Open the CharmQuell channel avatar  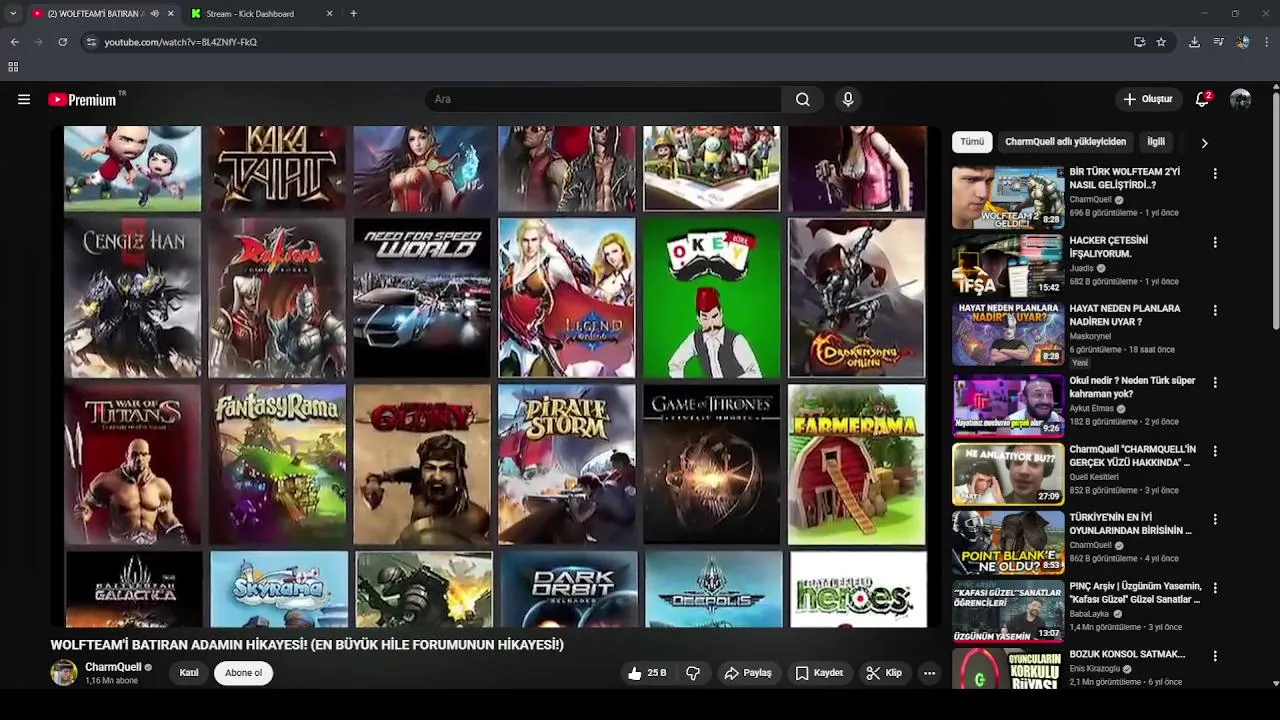(x=64, y=673)
